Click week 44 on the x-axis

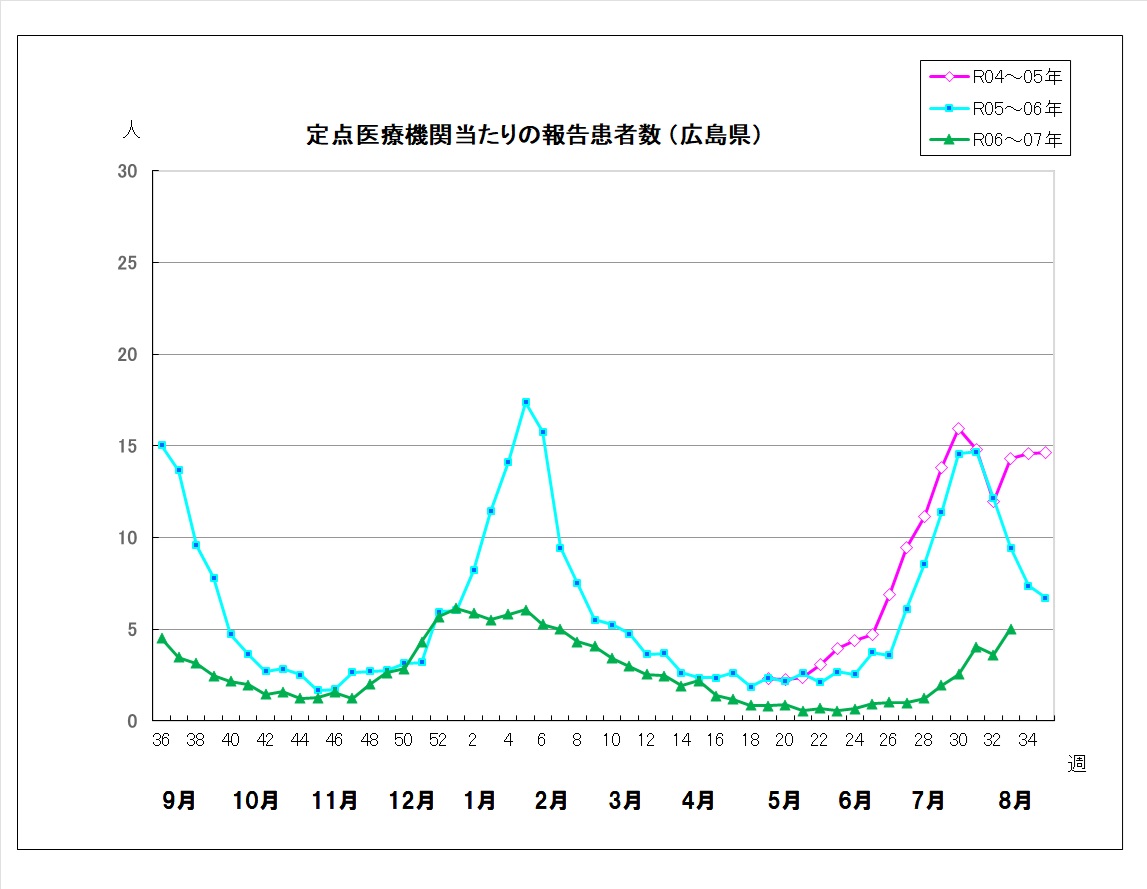tap(299, 740)
